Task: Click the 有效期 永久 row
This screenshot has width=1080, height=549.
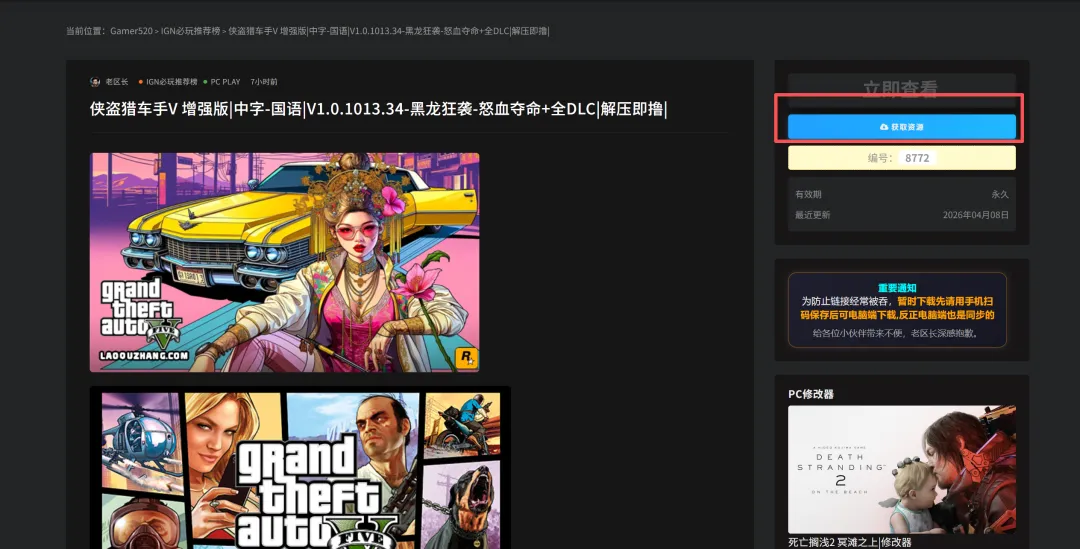Action: point(902,194)
